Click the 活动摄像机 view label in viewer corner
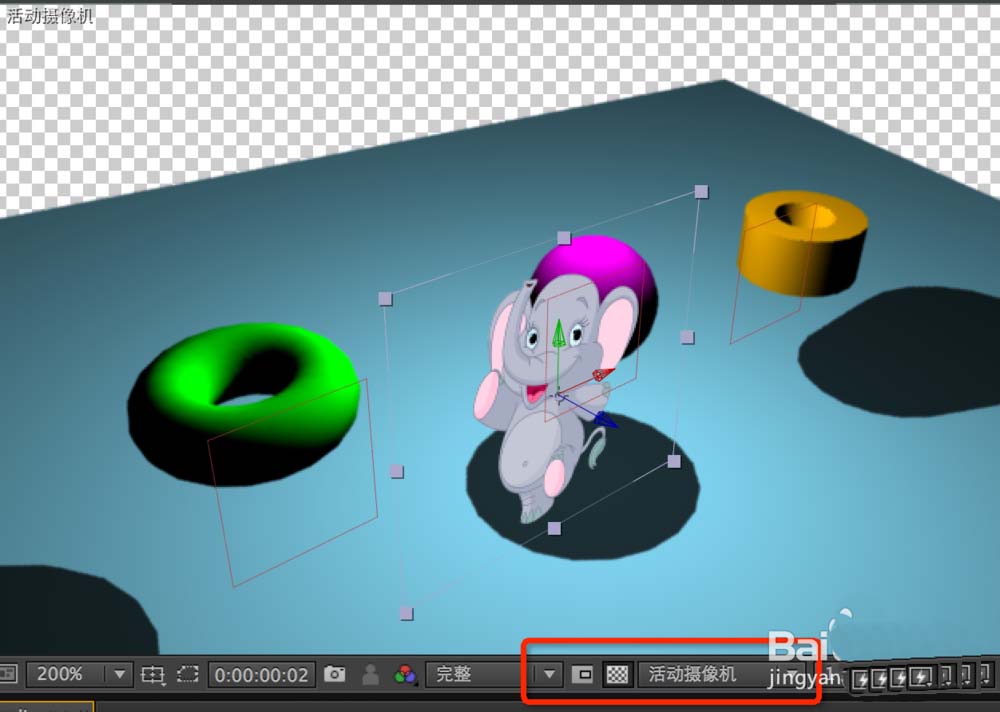This screenshot has height=712, width=1000. (x=50, y=15)
